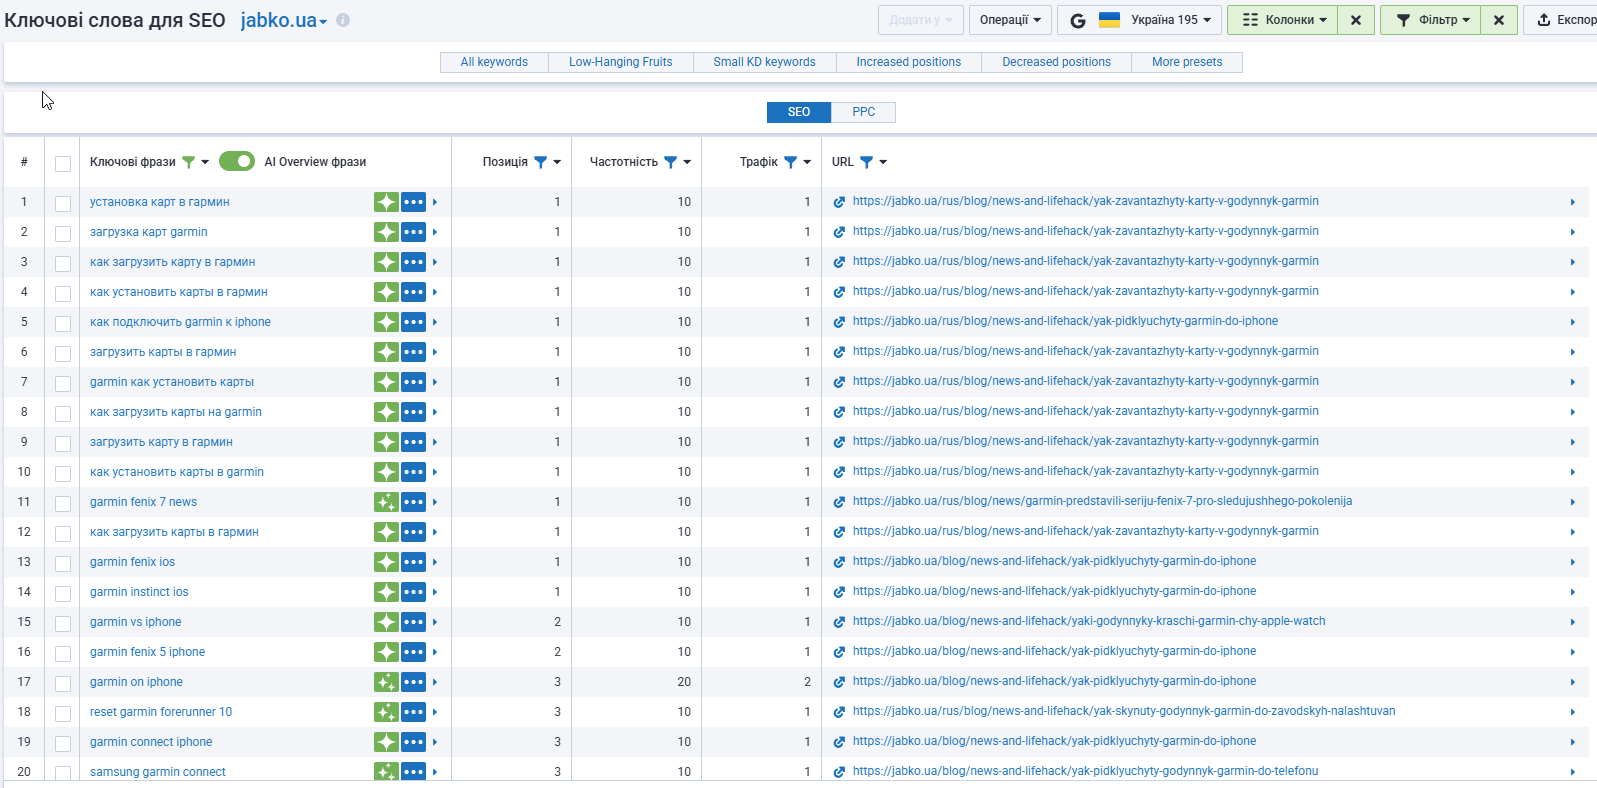The height and width of the screenshot is (788, 1597).
Task: Open keyword link 'reset garmin forerunner 10'
Action: coord(161,712)
